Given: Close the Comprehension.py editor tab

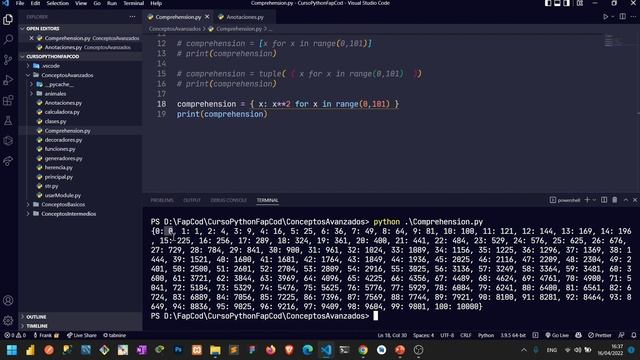Looking at the screenshot, I should pos(207,17).
